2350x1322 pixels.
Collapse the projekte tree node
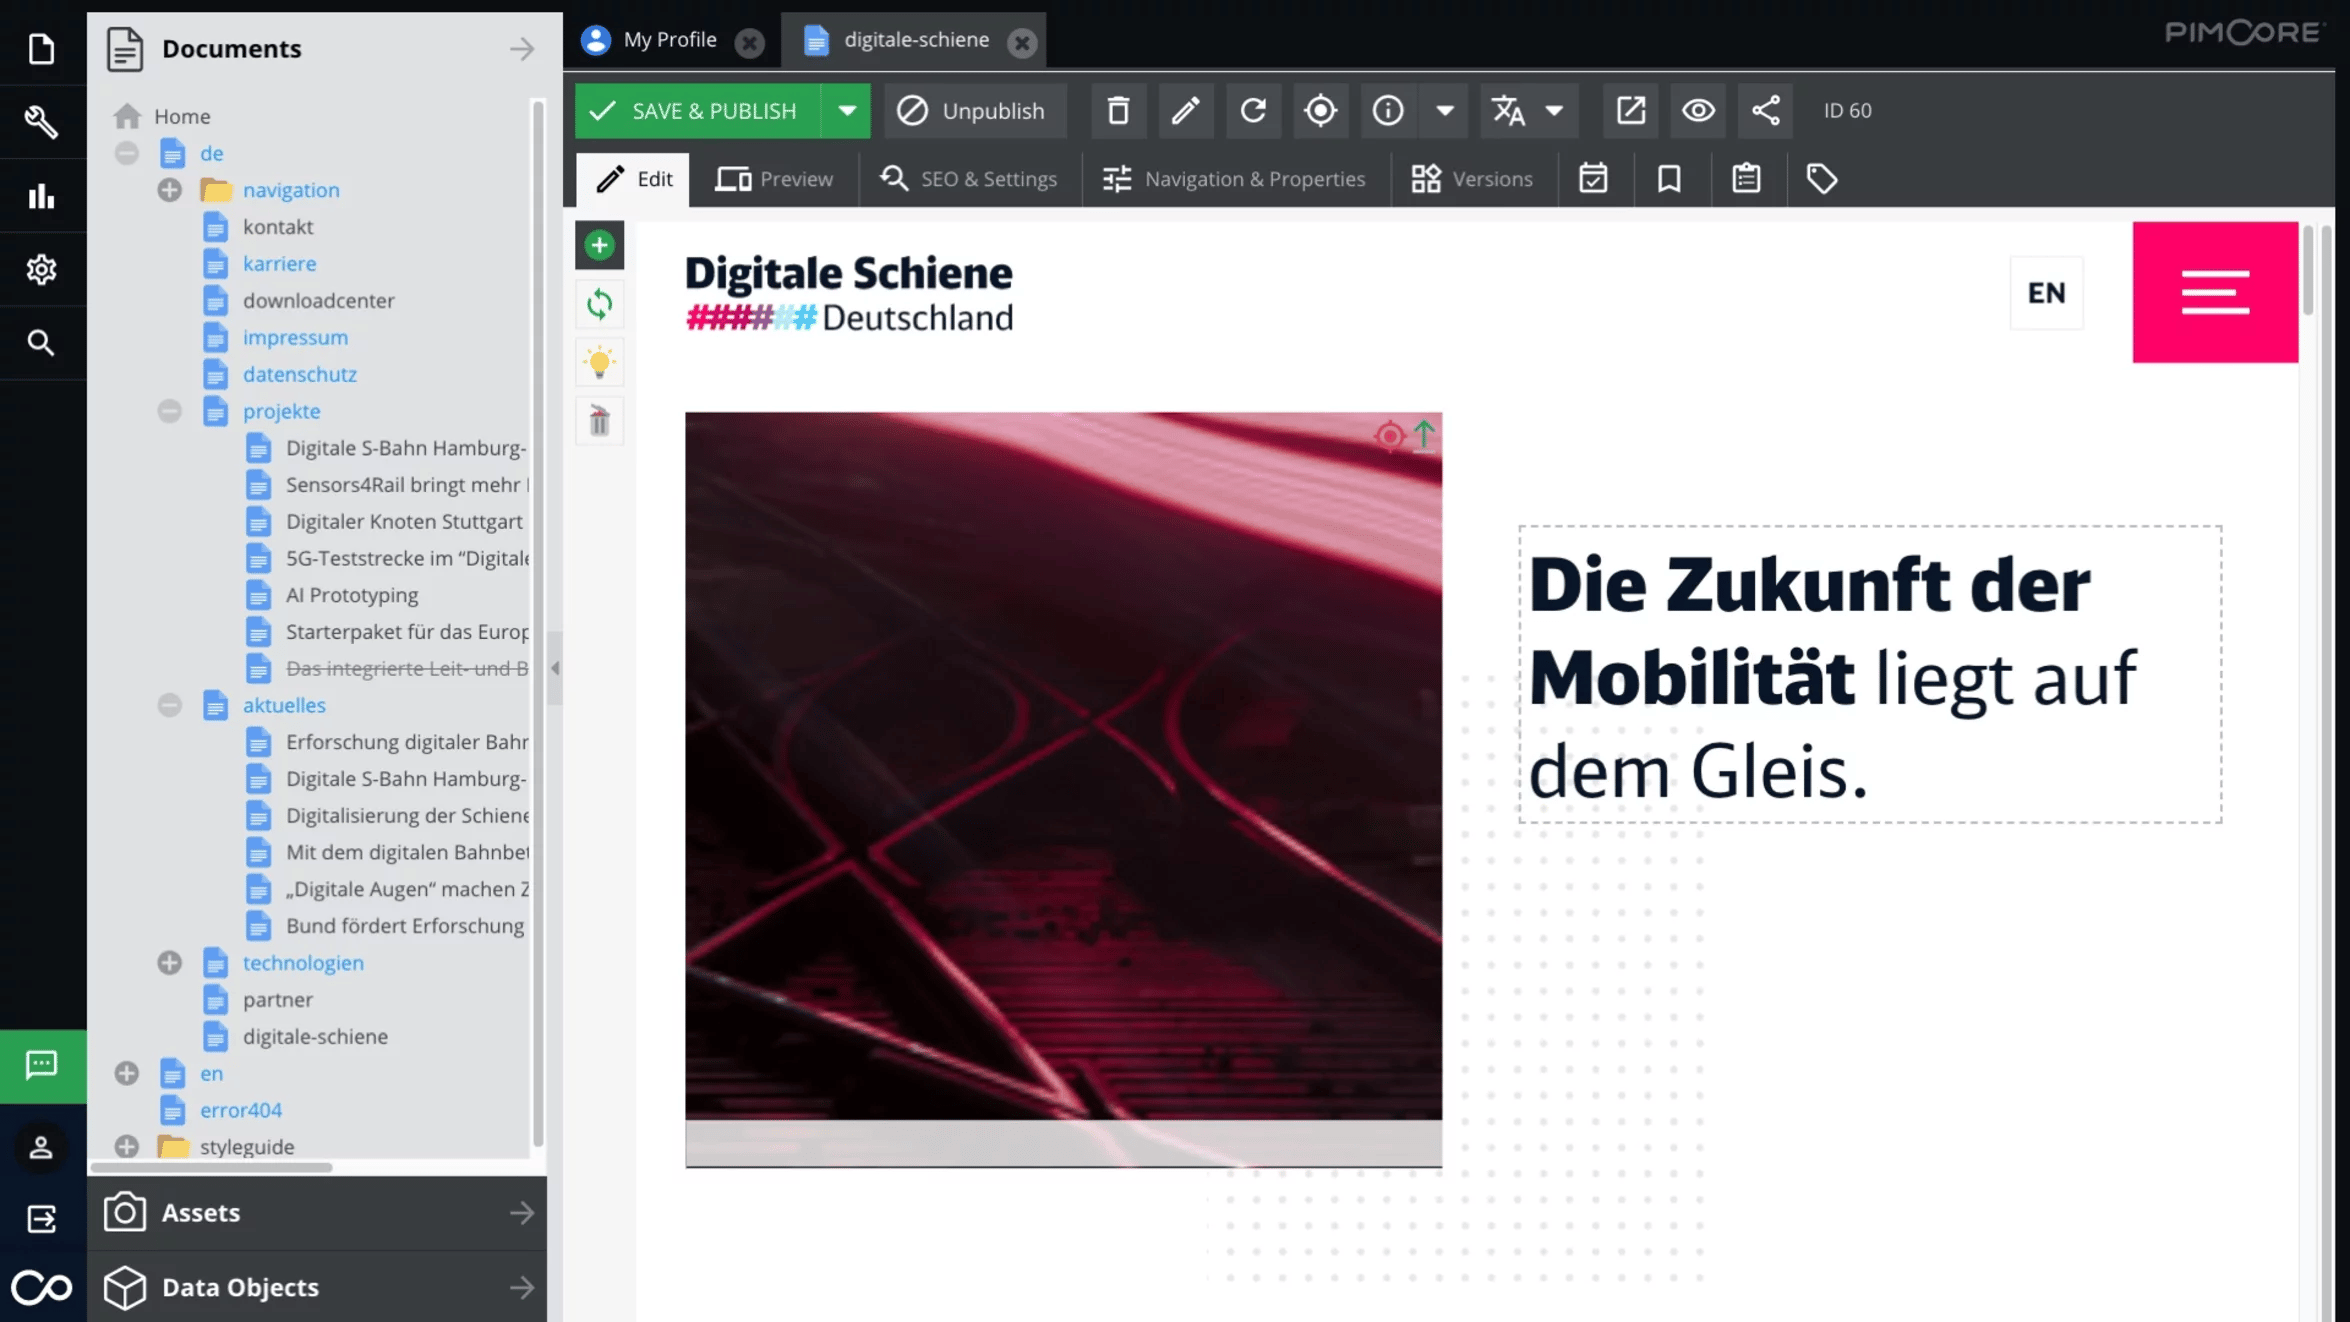click(x=169, y=411)
